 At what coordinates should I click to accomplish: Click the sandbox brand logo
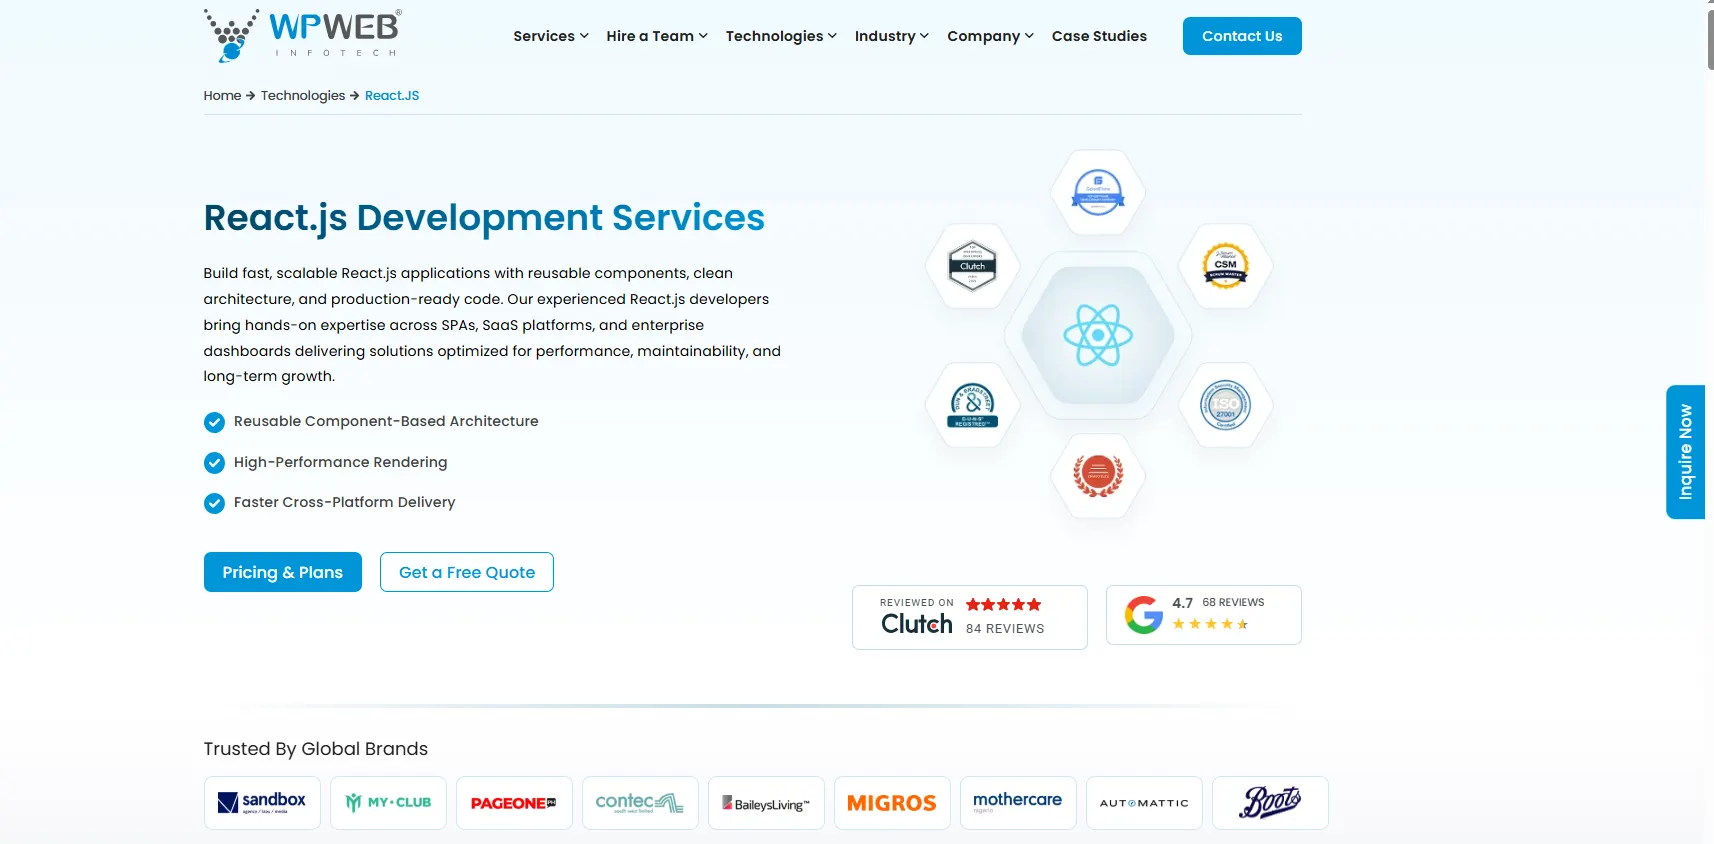pos(262,803)
